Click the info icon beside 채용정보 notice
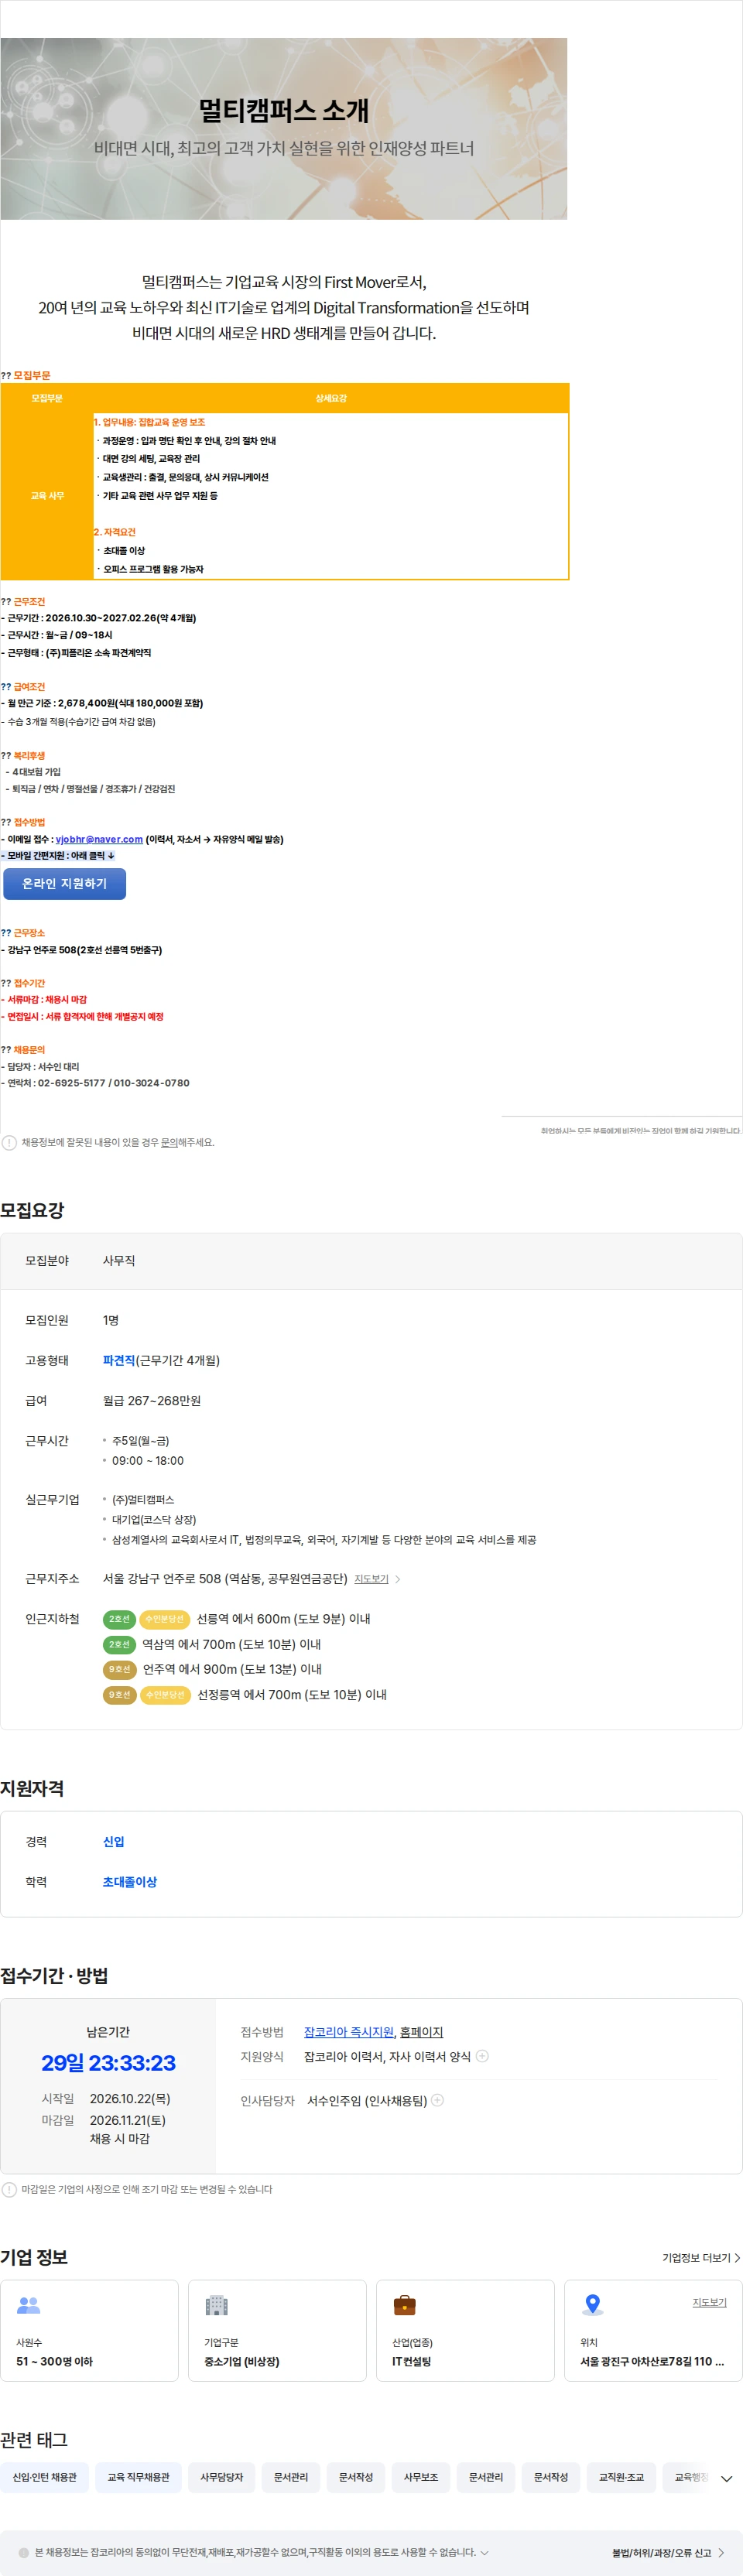This screenshot has height=2576, width=743. point(9,1142)
